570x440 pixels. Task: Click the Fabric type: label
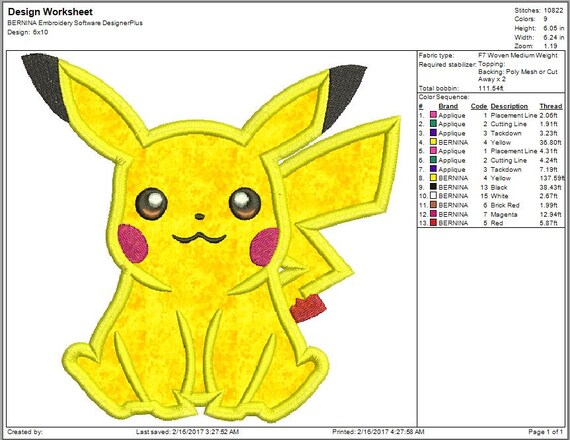[x=436, y=56]
